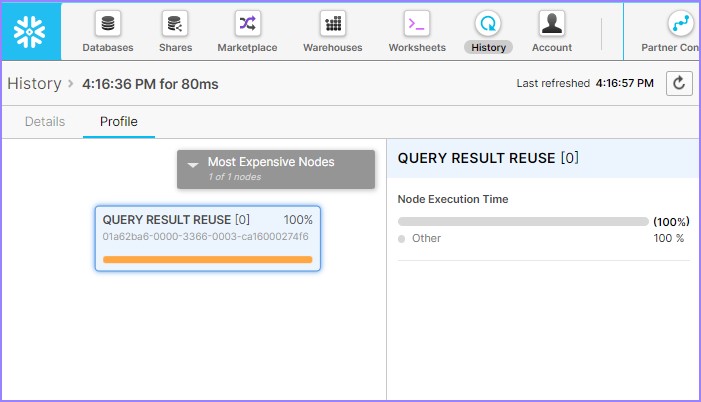Select the QUERY RESULT REUSE node
Screen dimensions: 701x402
pos(208,237)
